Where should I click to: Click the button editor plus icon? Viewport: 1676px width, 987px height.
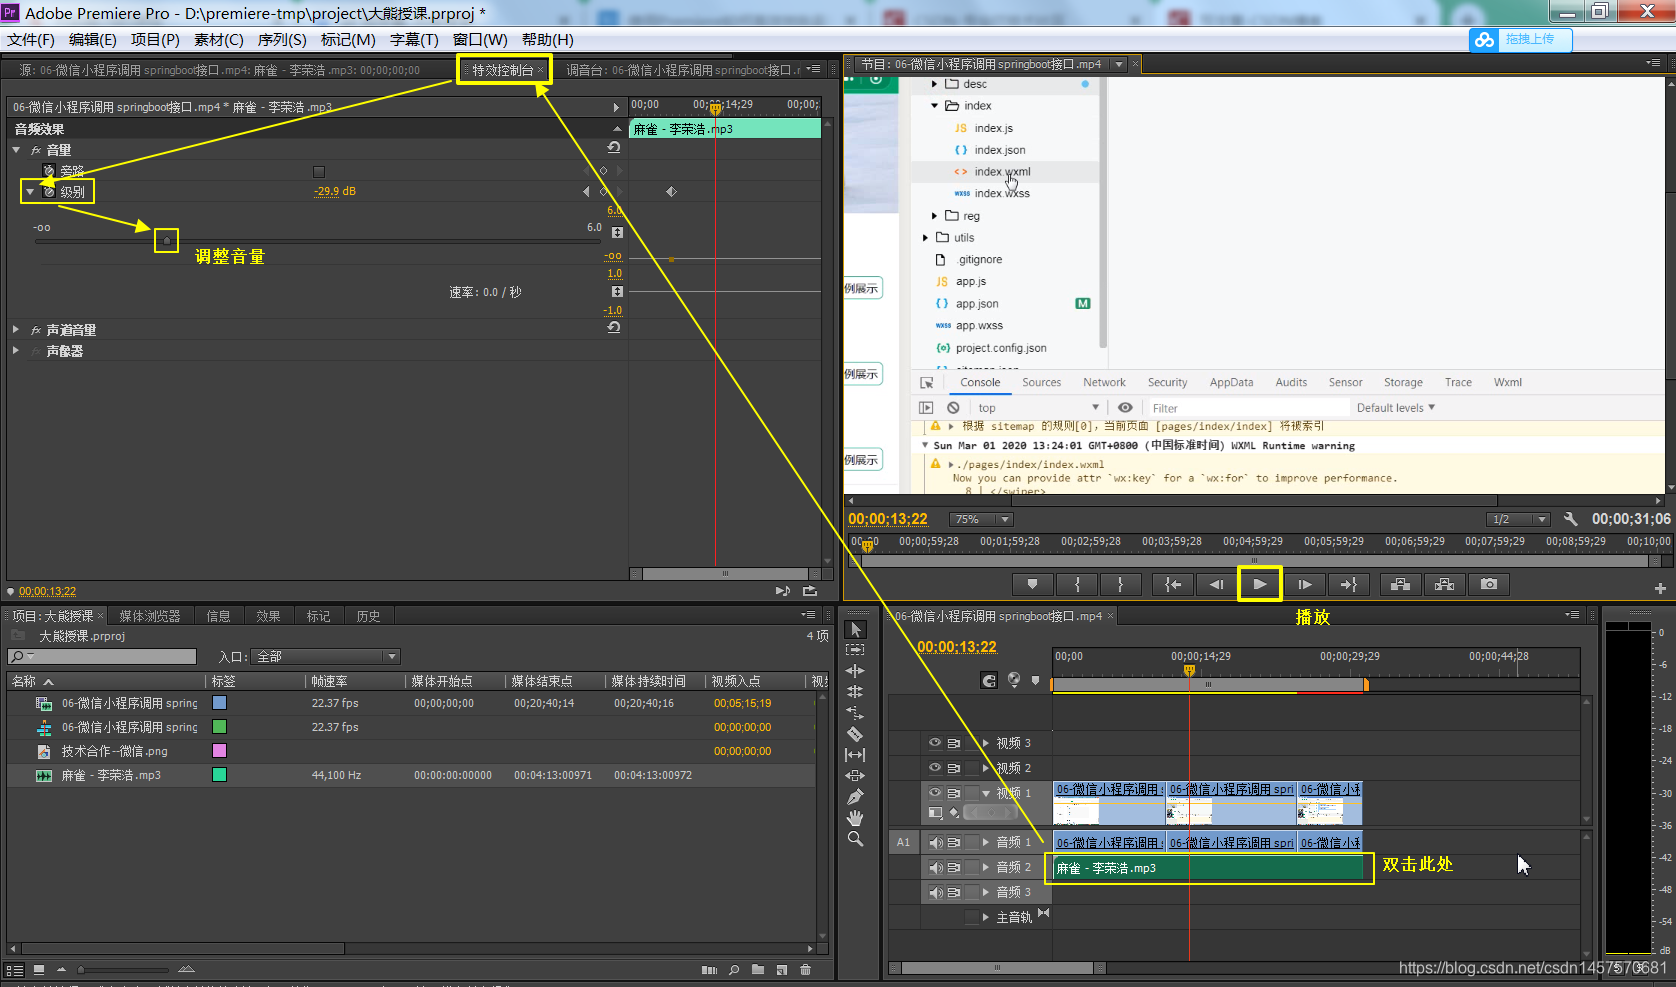coord(1660,588)
